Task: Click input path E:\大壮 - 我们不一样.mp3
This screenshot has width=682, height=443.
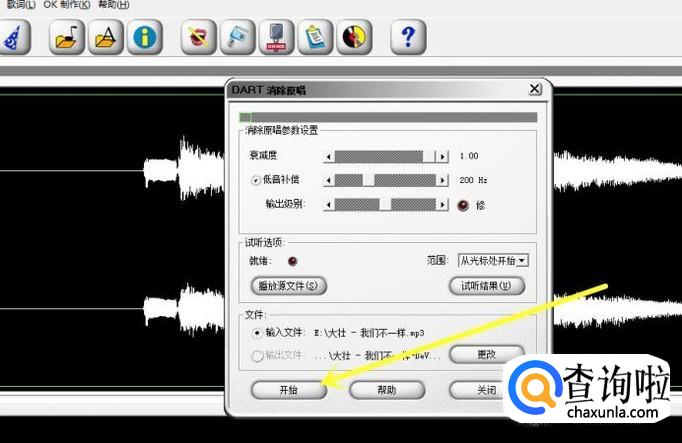Action: click(369, 333)
